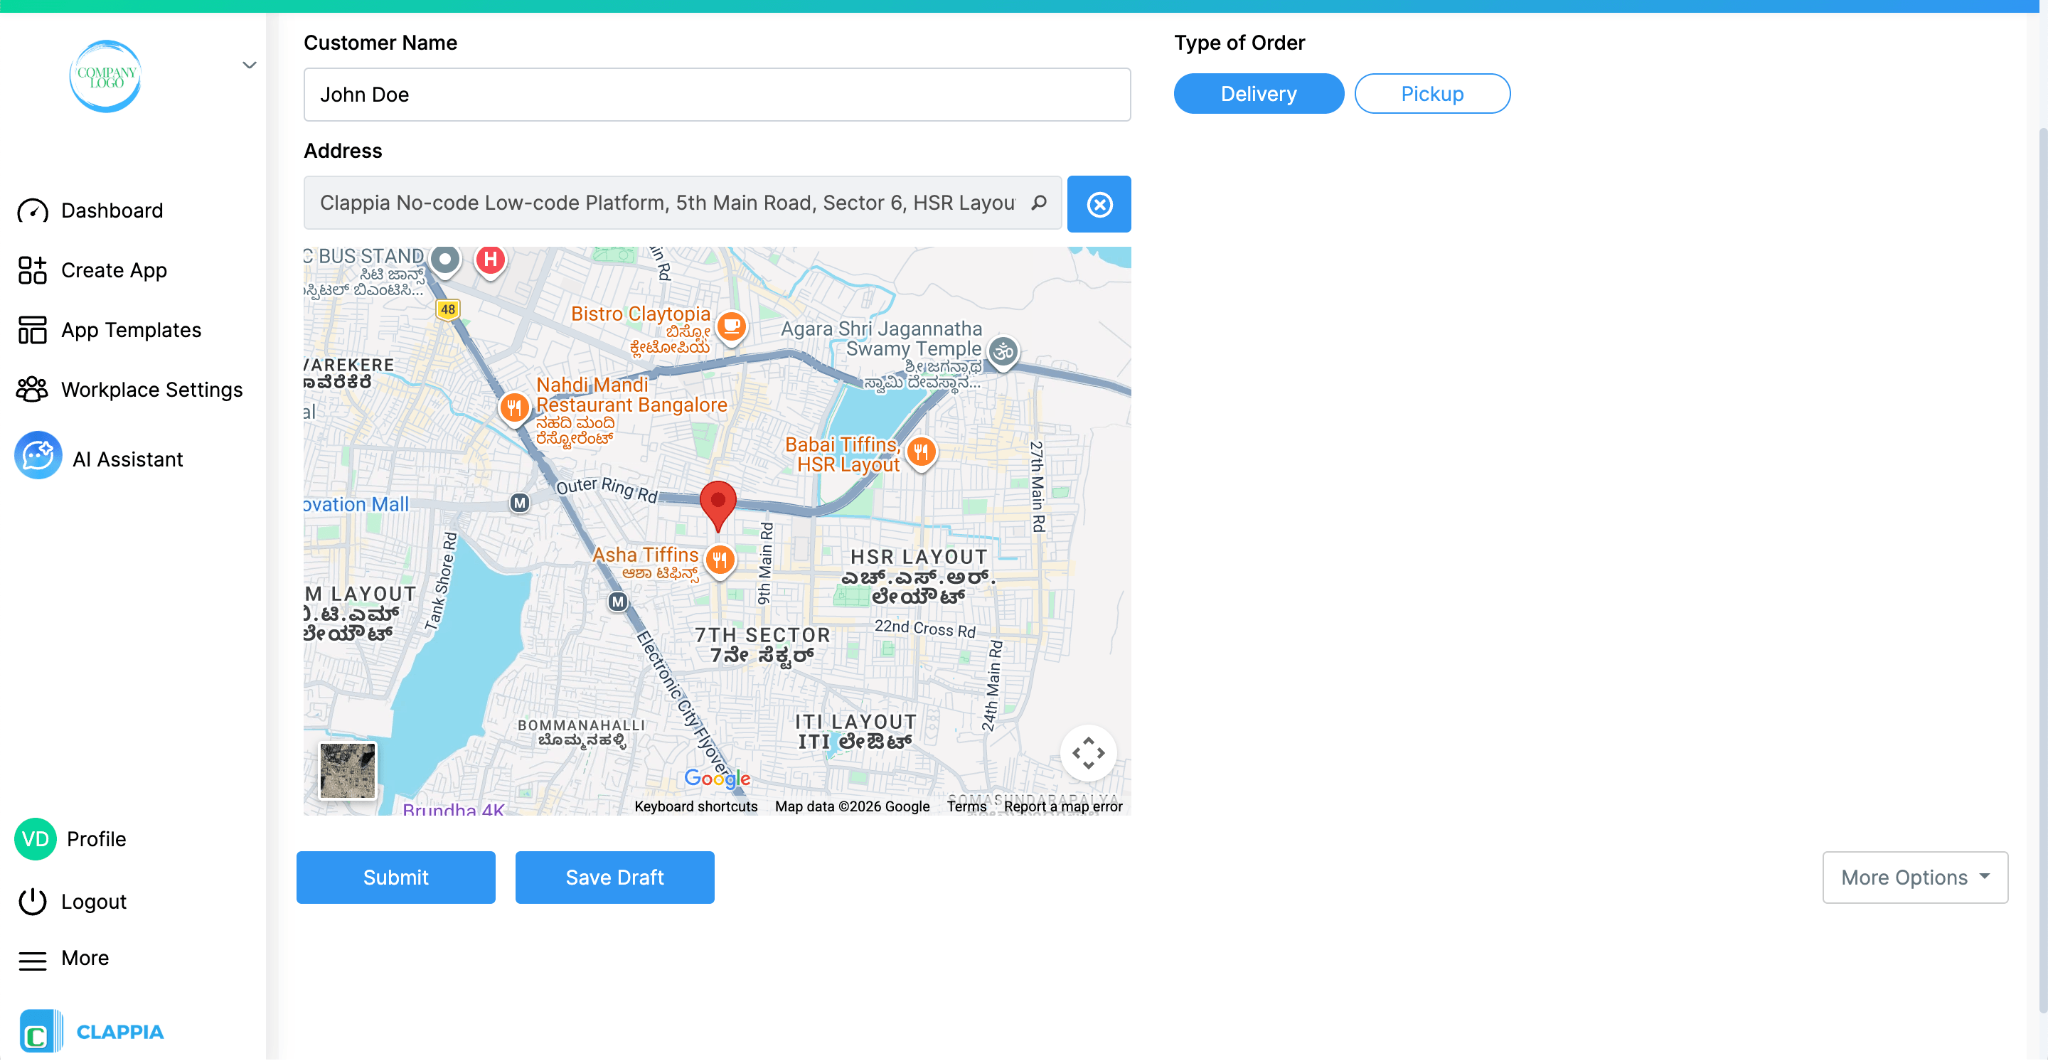The image size is (2048, 1060).
Task: Click the Google logo on map
Action: tap(717, 778)
